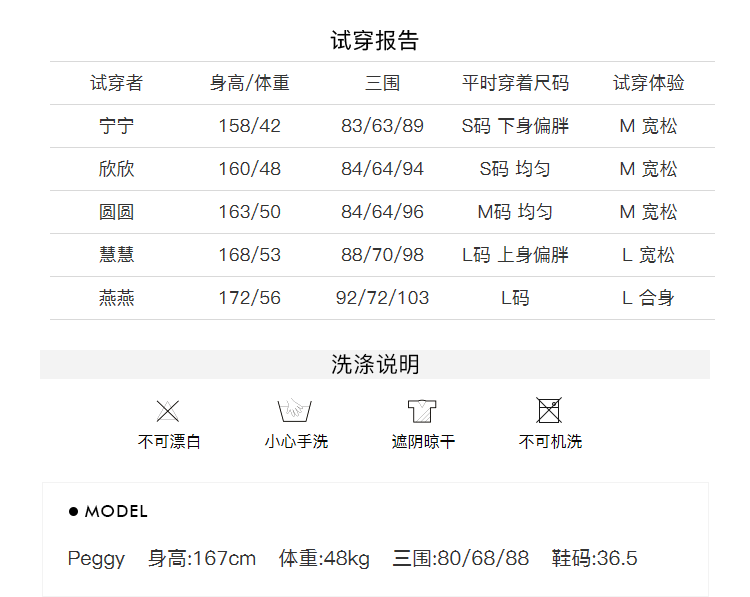Click the 160/48 cell

[x=250, y=169]
